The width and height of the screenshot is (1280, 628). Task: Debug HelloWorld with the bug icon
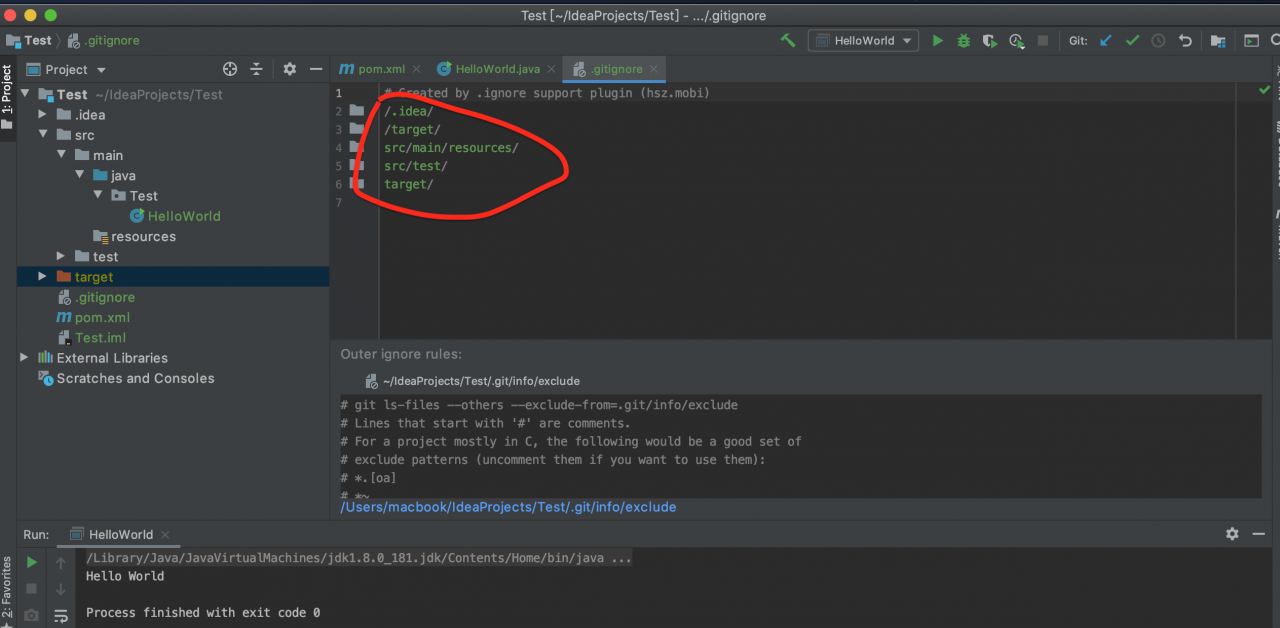coord(963,41)
